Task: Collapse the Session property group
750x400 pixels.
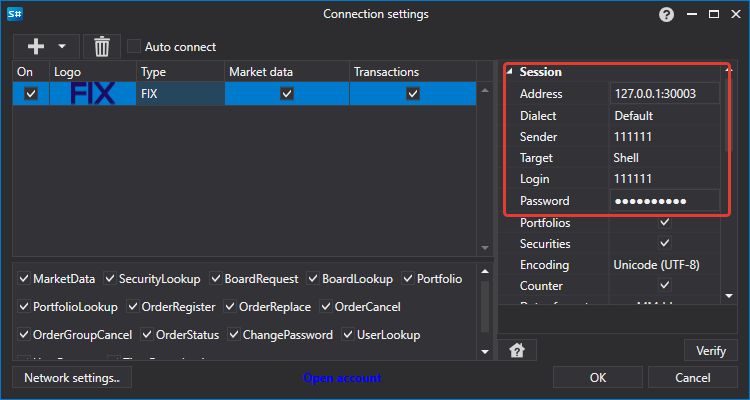Action: (509, 72)
